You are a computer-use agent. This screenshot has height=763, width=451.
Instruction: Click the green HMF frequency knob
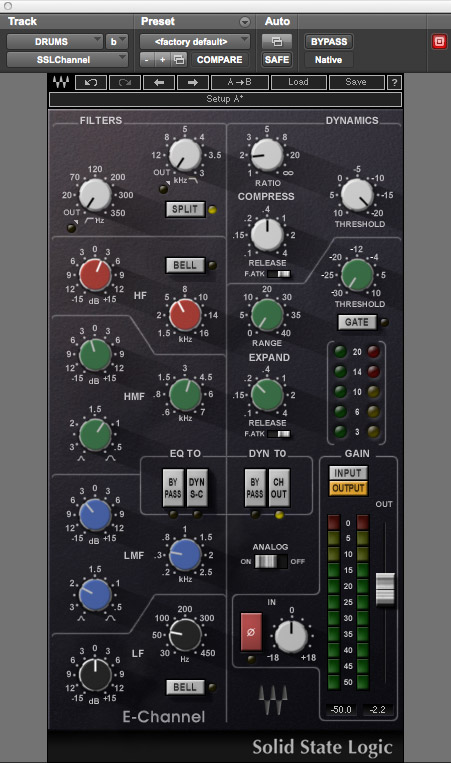tap(185, 395)
